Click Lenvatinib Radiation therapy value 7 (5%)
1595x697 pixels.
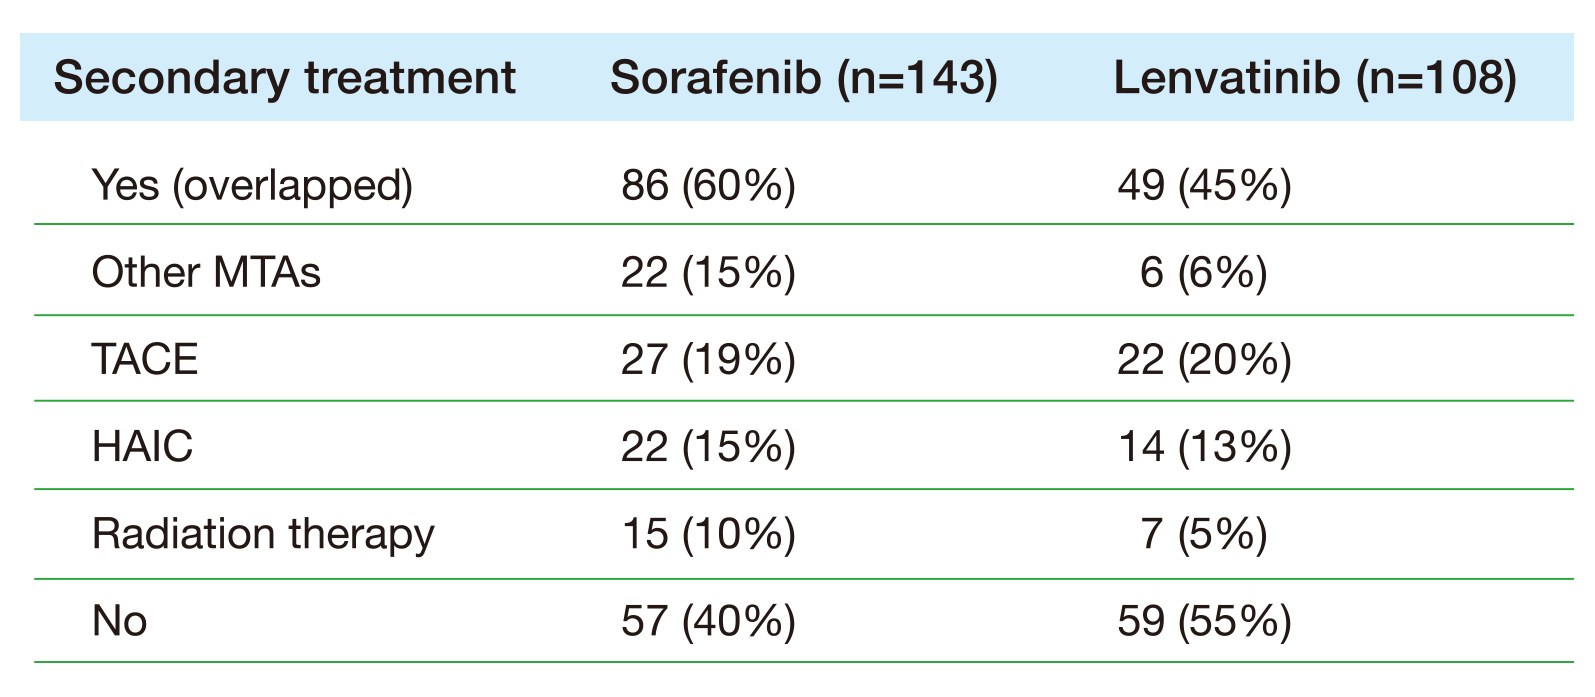click(1204, 534)
